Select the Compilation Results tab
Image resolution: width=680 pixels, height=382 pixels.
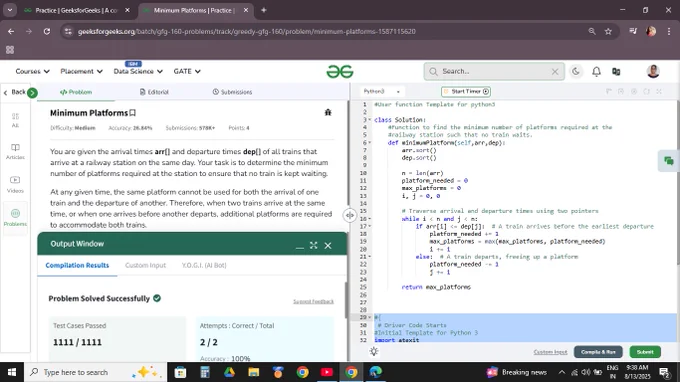click(77, 265)
